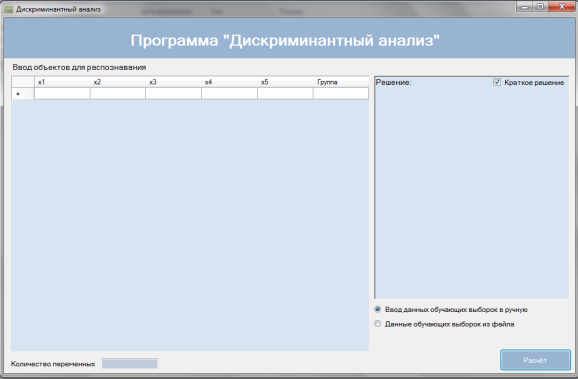Click the empty cell under x2
The height and width of the screenshot is (380, 578).
point(118,94)
